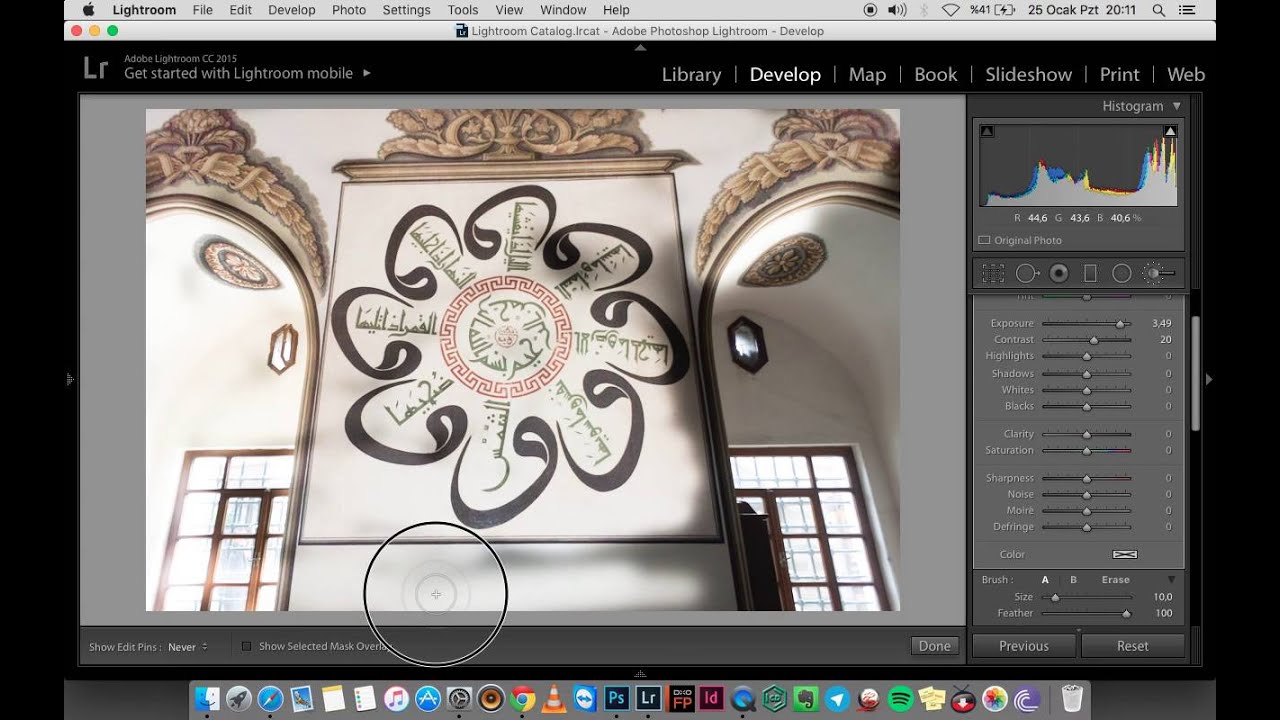Enable Show Selected Mask Overlay checkbox
Screen dimensions: 1280x720
tap(246, 646)
